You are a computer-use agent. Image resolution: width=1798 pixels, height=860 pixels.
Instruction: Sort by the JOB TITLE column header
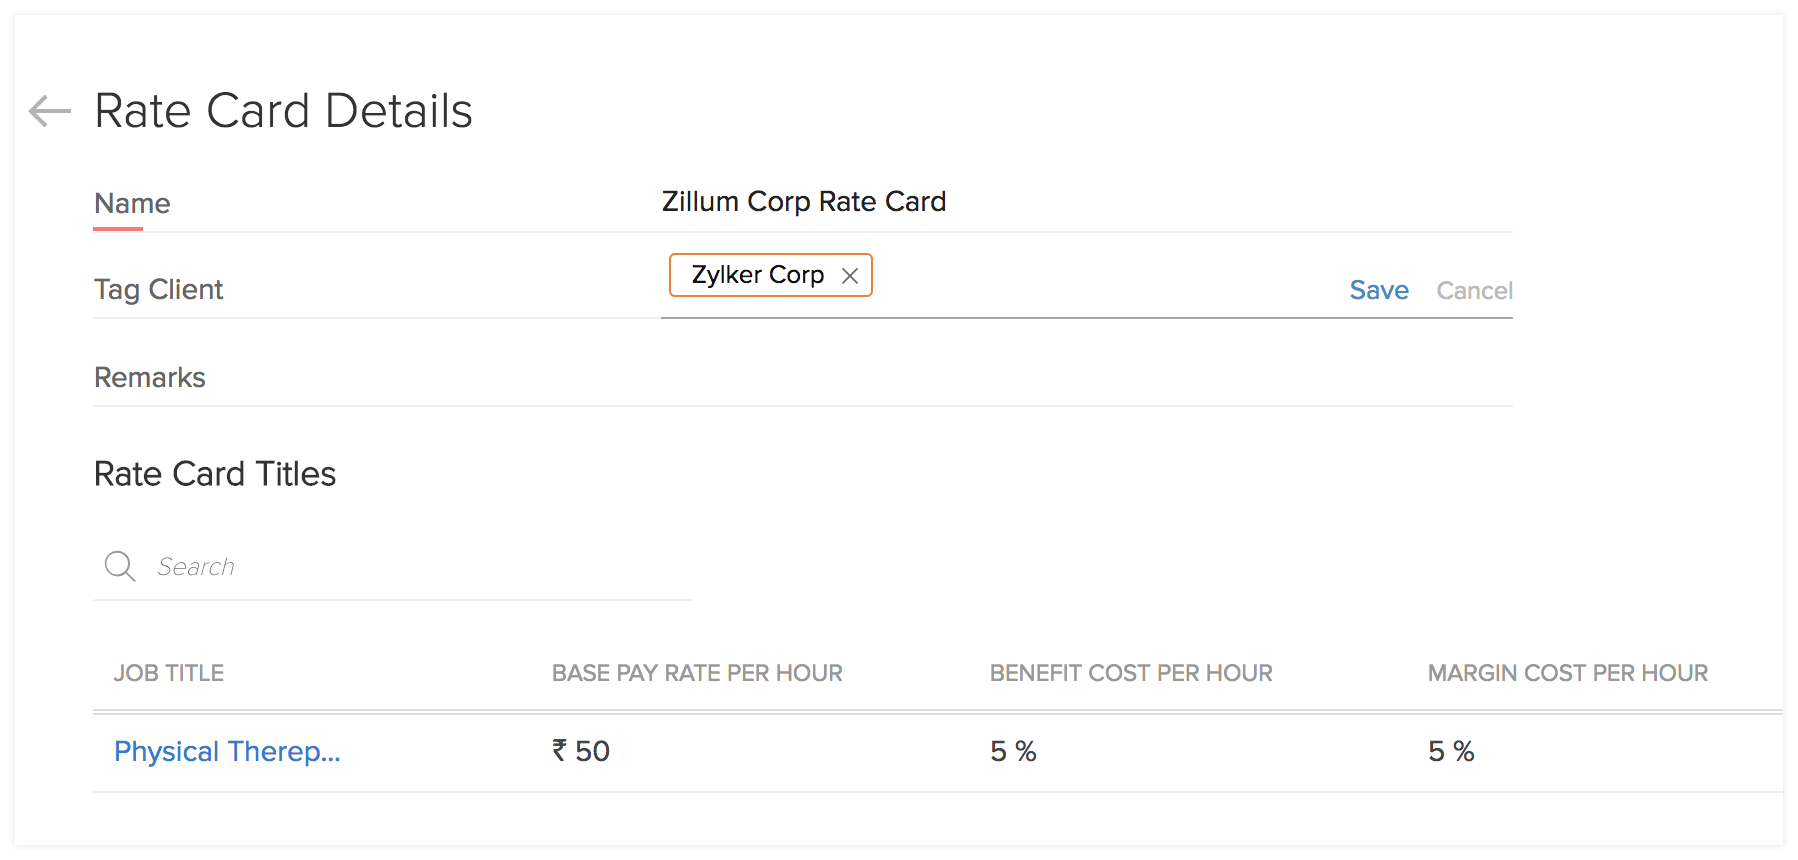click(169, 673)
